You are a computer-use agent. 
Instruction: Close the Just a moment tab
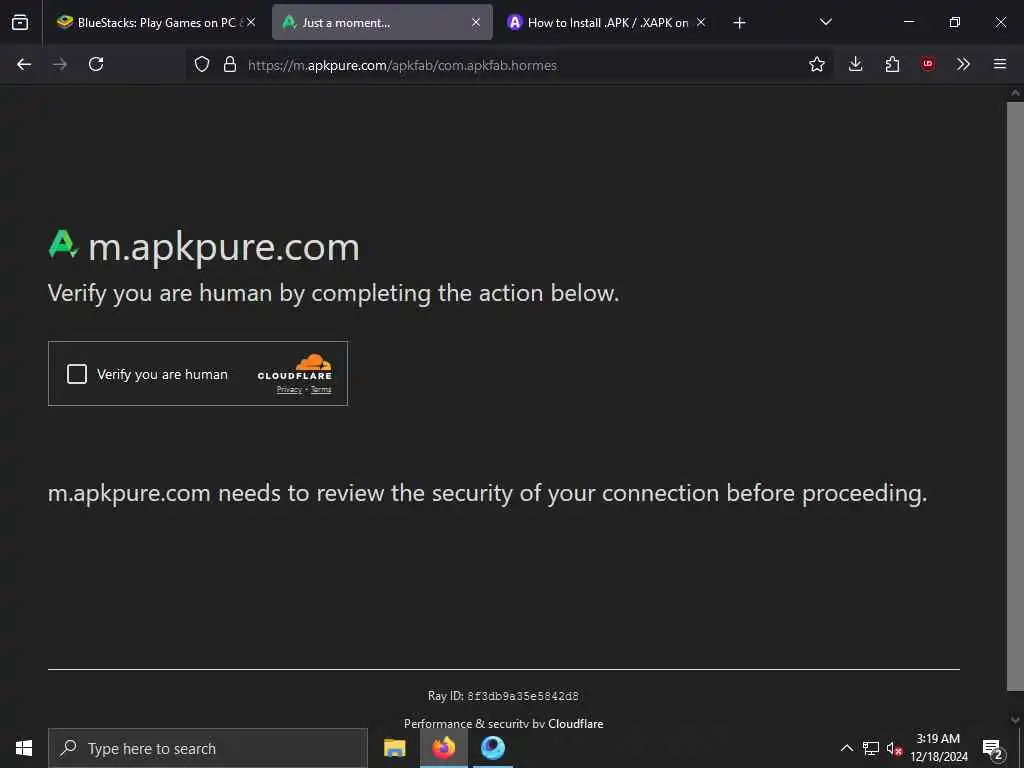pyautogui.click(x=476, y=22)
